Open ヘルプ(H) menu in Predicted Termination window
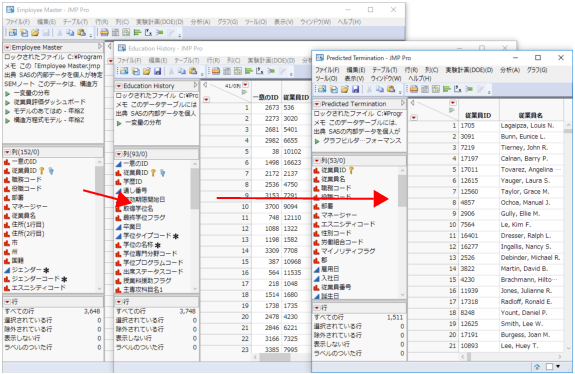Viewport: 575px width, 374px height. [x=420, y=78]
